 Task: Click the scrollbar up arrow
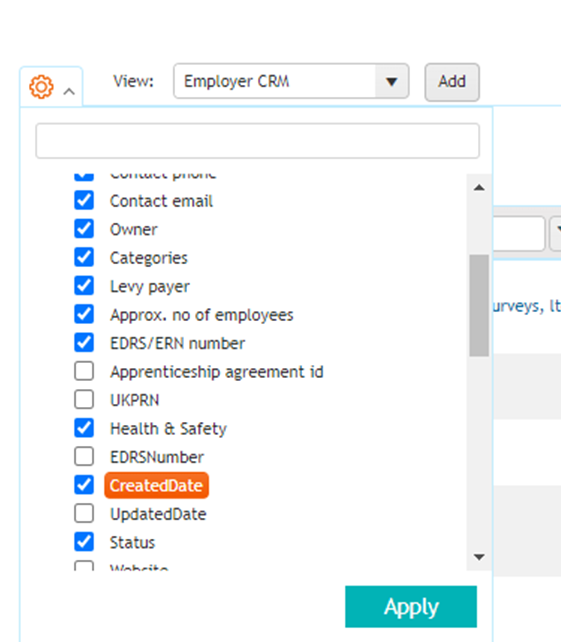point(479,188)
